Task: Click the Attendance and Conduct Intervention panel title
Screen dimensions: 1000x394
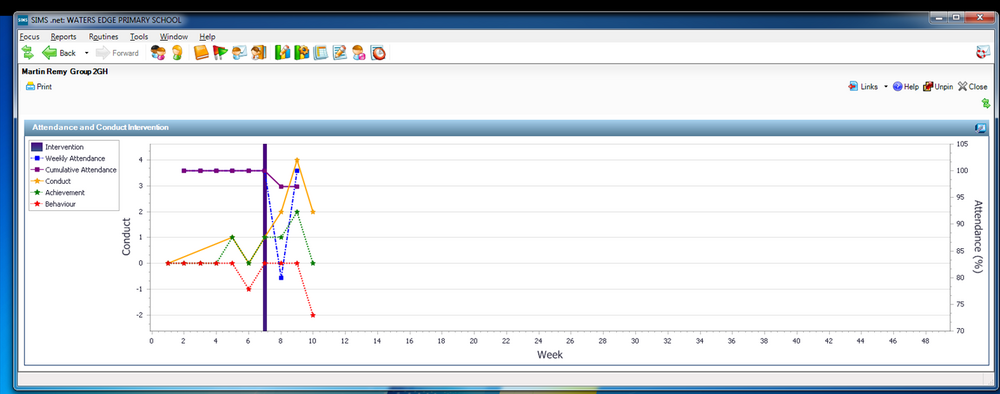Action: (x=100, y=128)
